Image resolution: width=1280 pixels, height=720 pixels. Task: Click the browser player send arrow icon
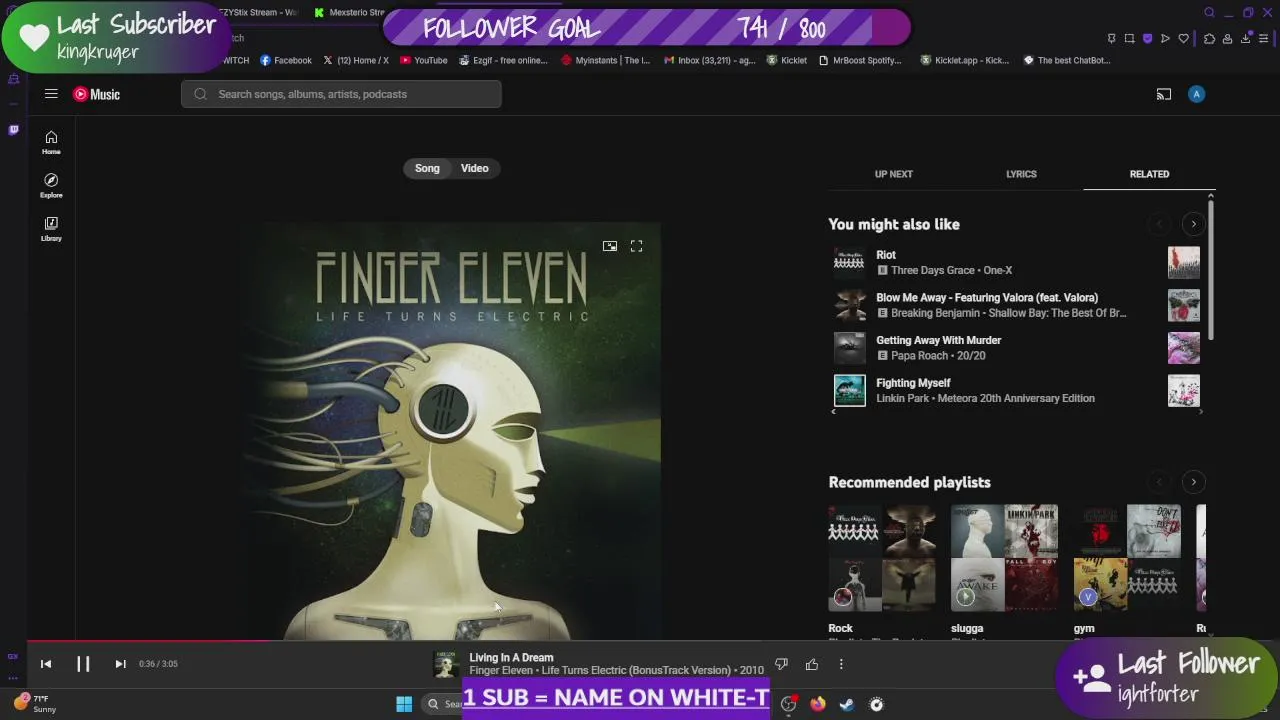(1165, 38)
